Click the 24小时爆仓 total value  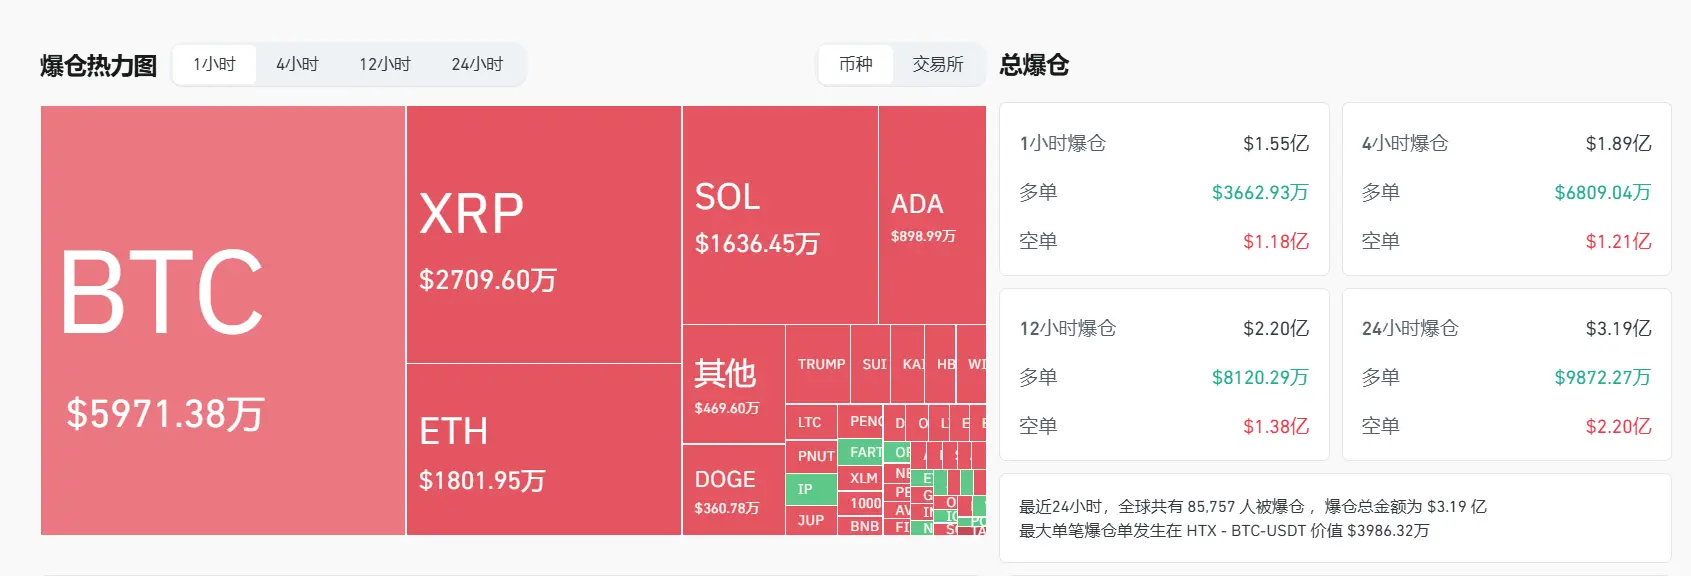1617,329
